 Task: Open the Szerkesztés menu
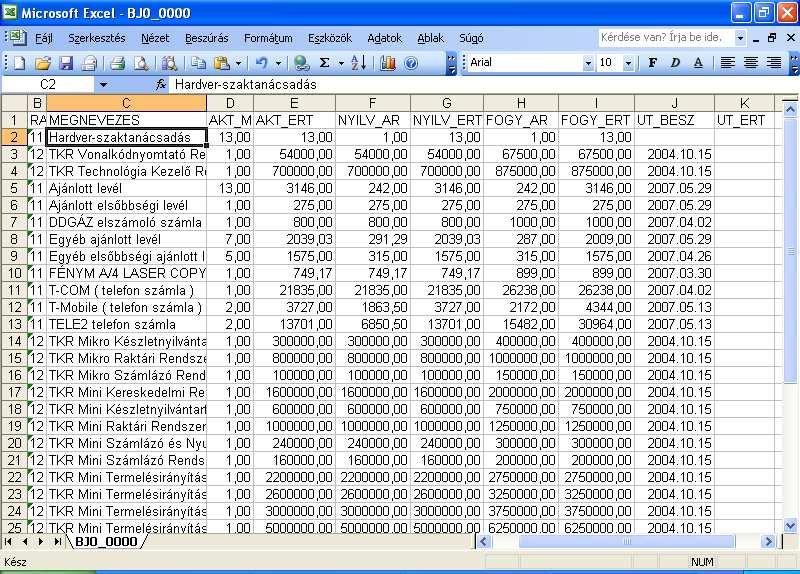tap(96, 38)
